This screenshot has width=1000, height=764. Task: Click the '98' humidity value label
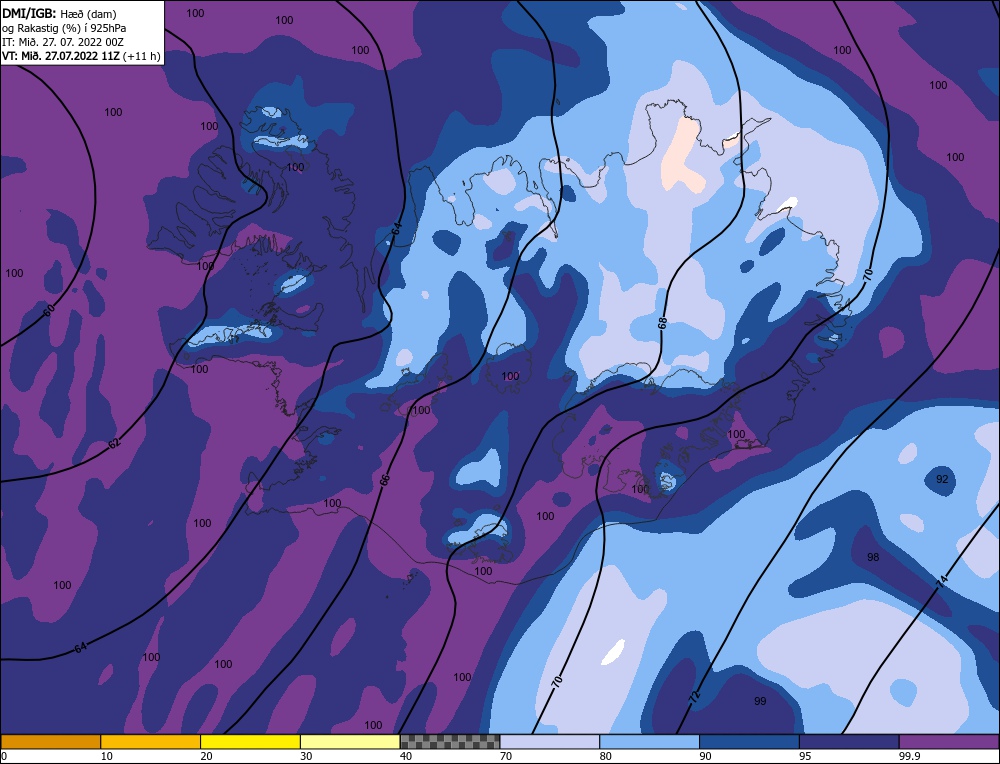click(x=873, y=557)
